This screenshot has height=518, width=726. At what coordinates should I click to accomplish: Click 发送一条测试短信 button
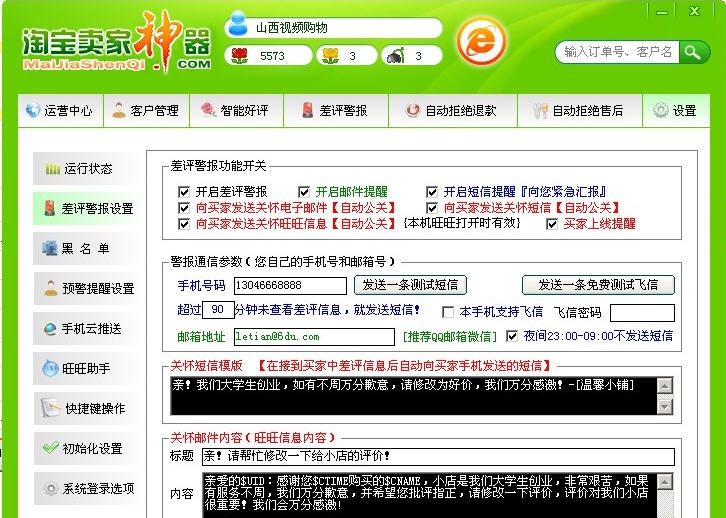pyautogui.click(x=410, y=285)
